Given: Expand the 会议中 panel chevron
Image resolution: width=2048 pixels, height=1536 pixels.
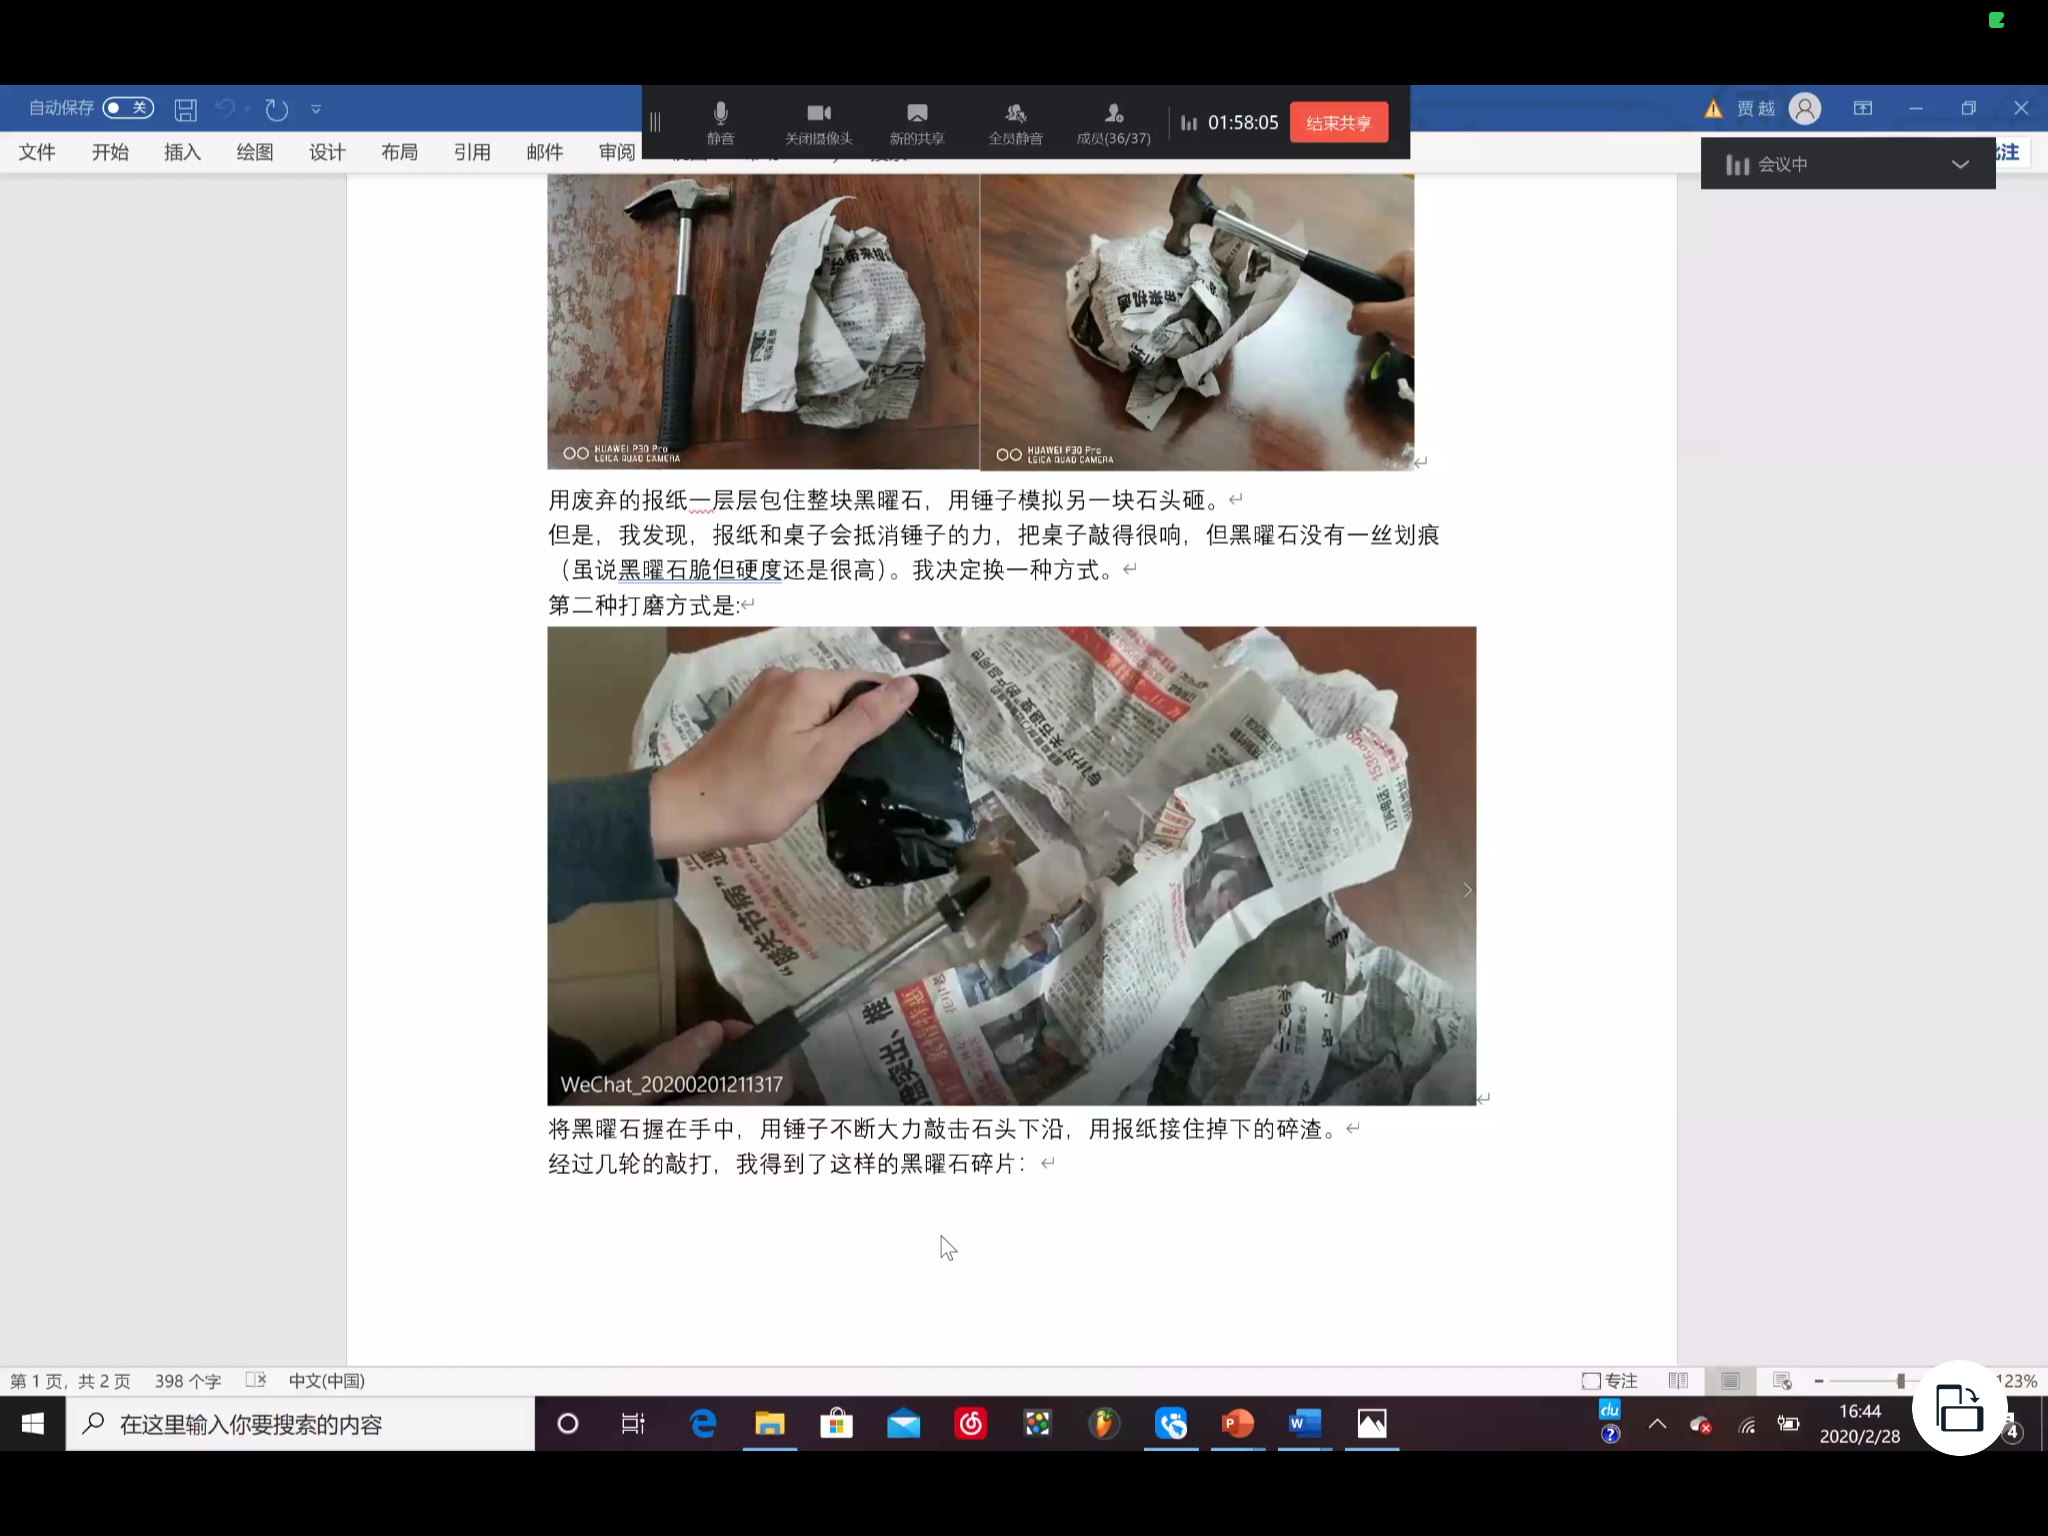Looking at the screenshot, I should click(x=1960, y=164).
